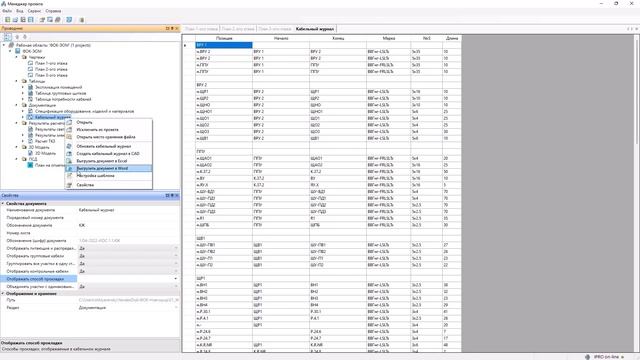Image resolution: width=640 pixels, height=360 pixels.
Task: Close the Свойства panel
Action: tap(177, 196)
